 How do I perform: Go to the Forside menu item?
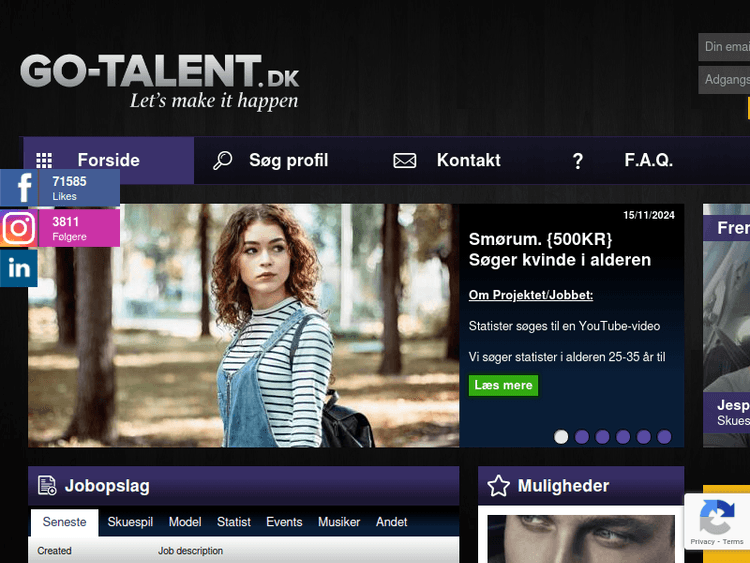click(109, 160)
